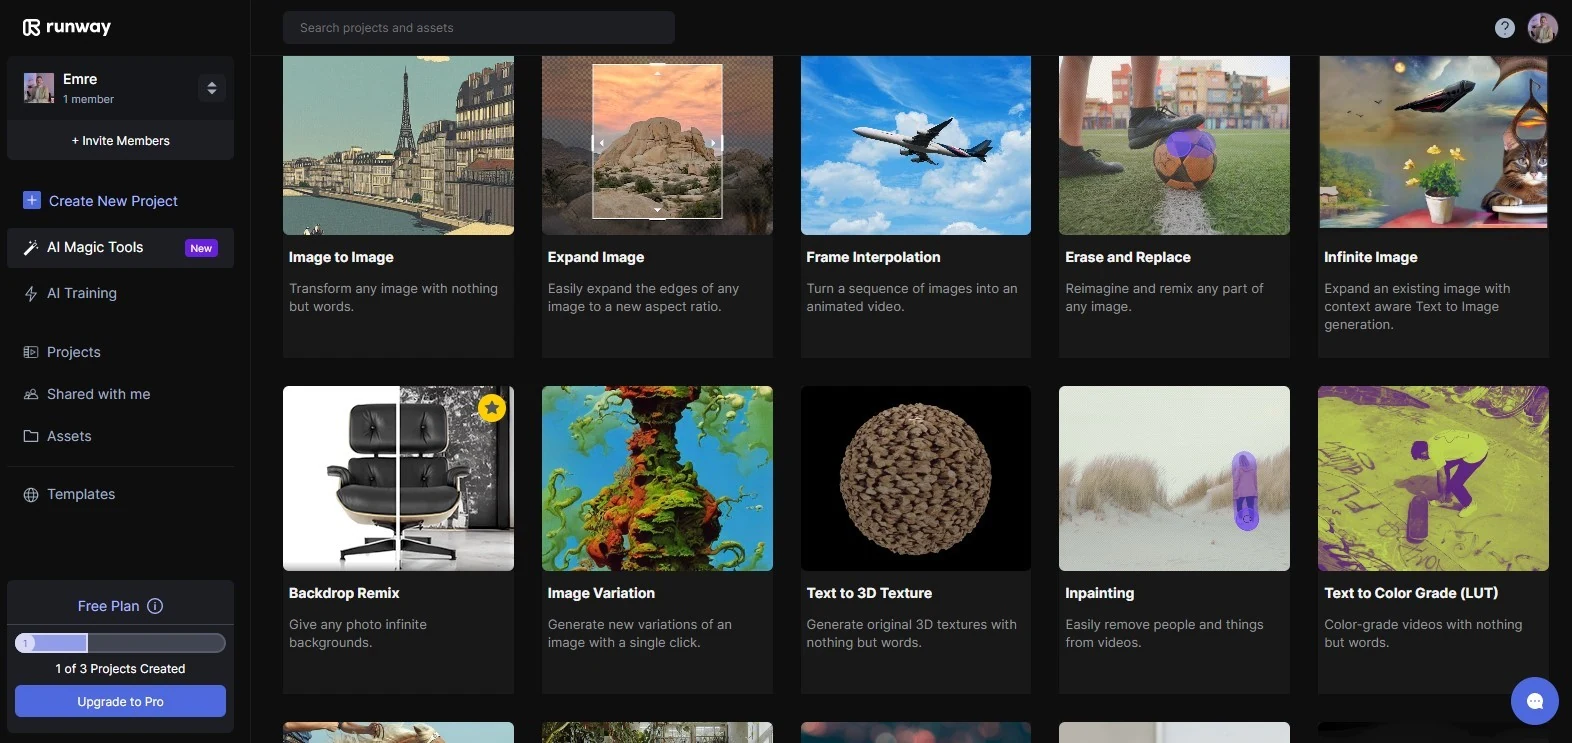
Task: Click the Inpainting title text
Action: click(1099, 593)
